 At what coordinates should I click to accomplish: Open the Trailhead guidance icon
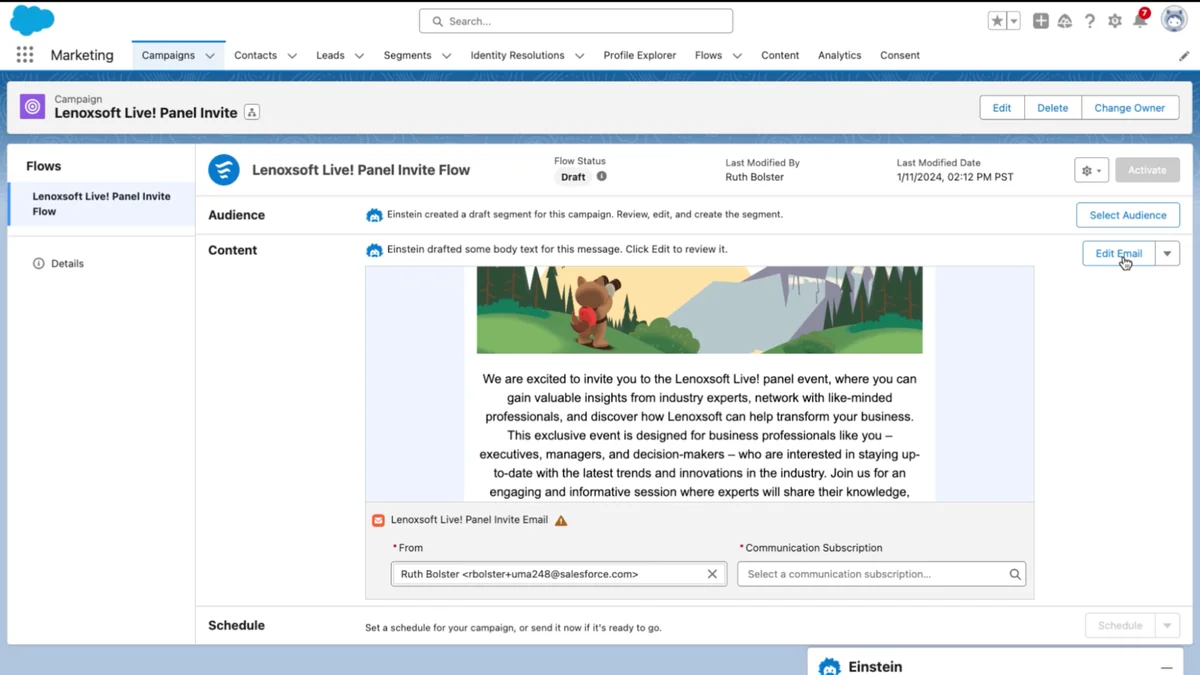(x=1065, y=21)
